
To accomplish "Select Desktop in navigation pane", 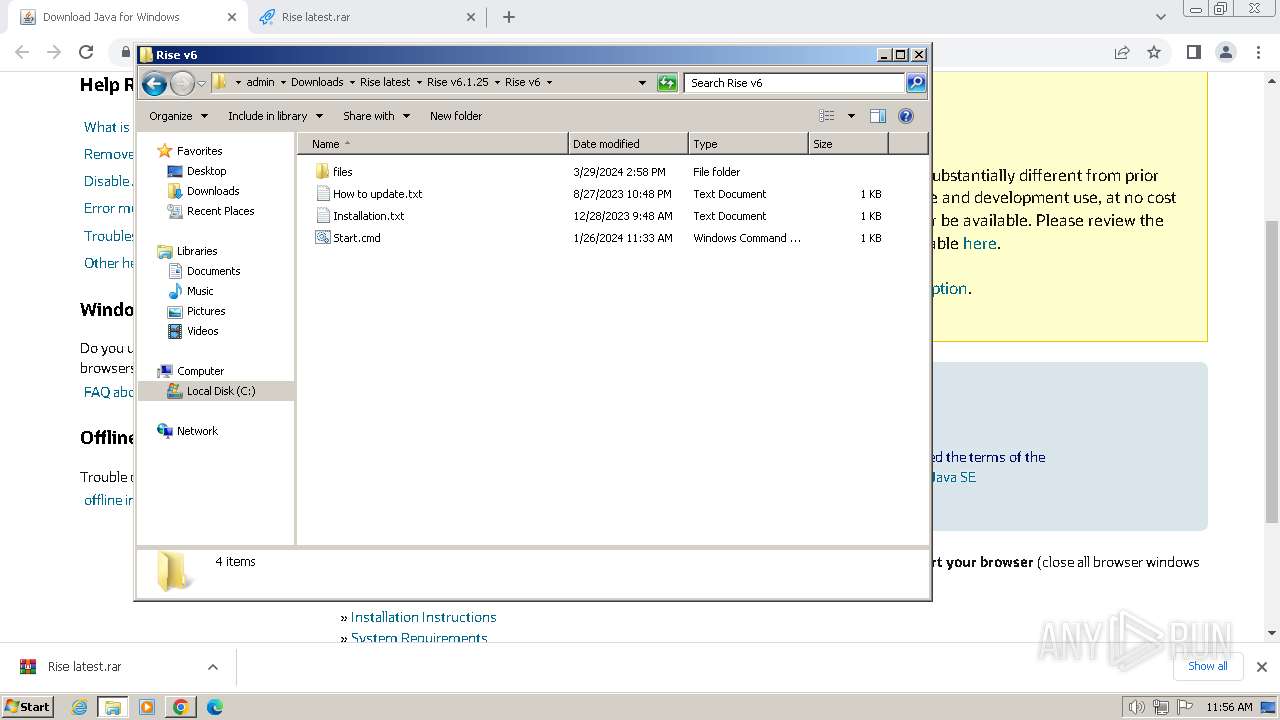I will pos(206,171).
